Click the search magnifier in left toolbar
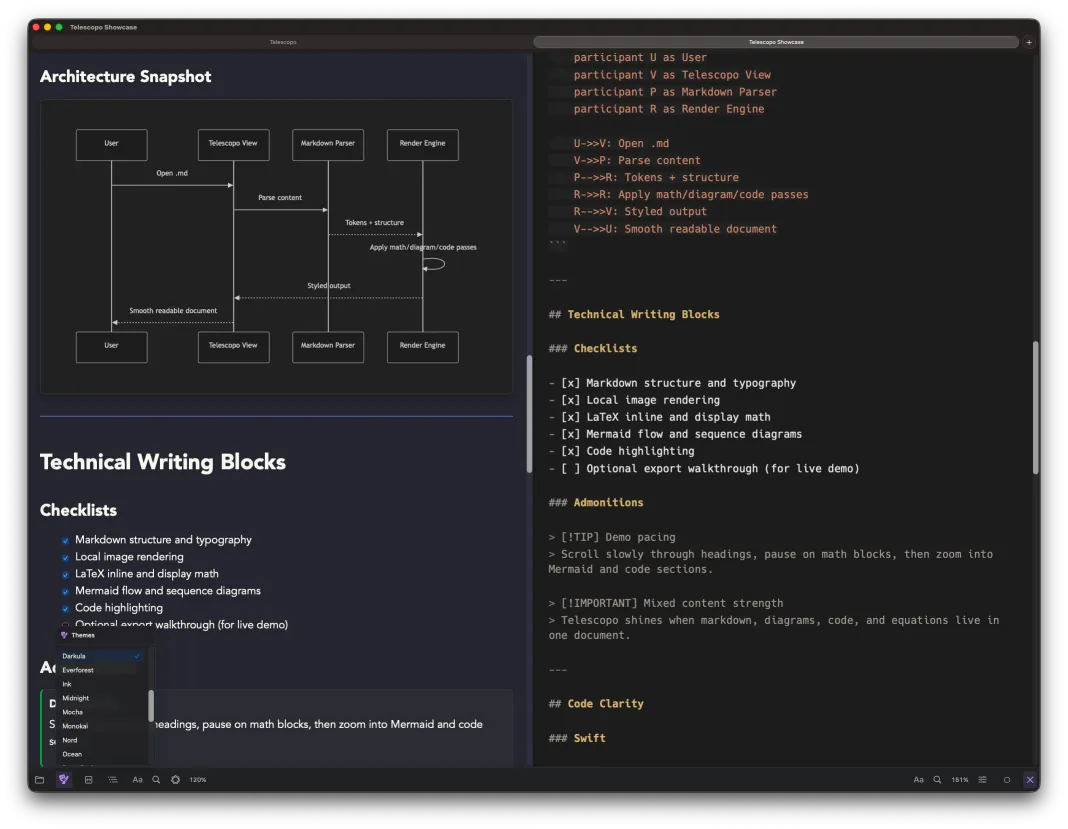Viewport: 1068px width, 829px height. click(x=157, y=779)
